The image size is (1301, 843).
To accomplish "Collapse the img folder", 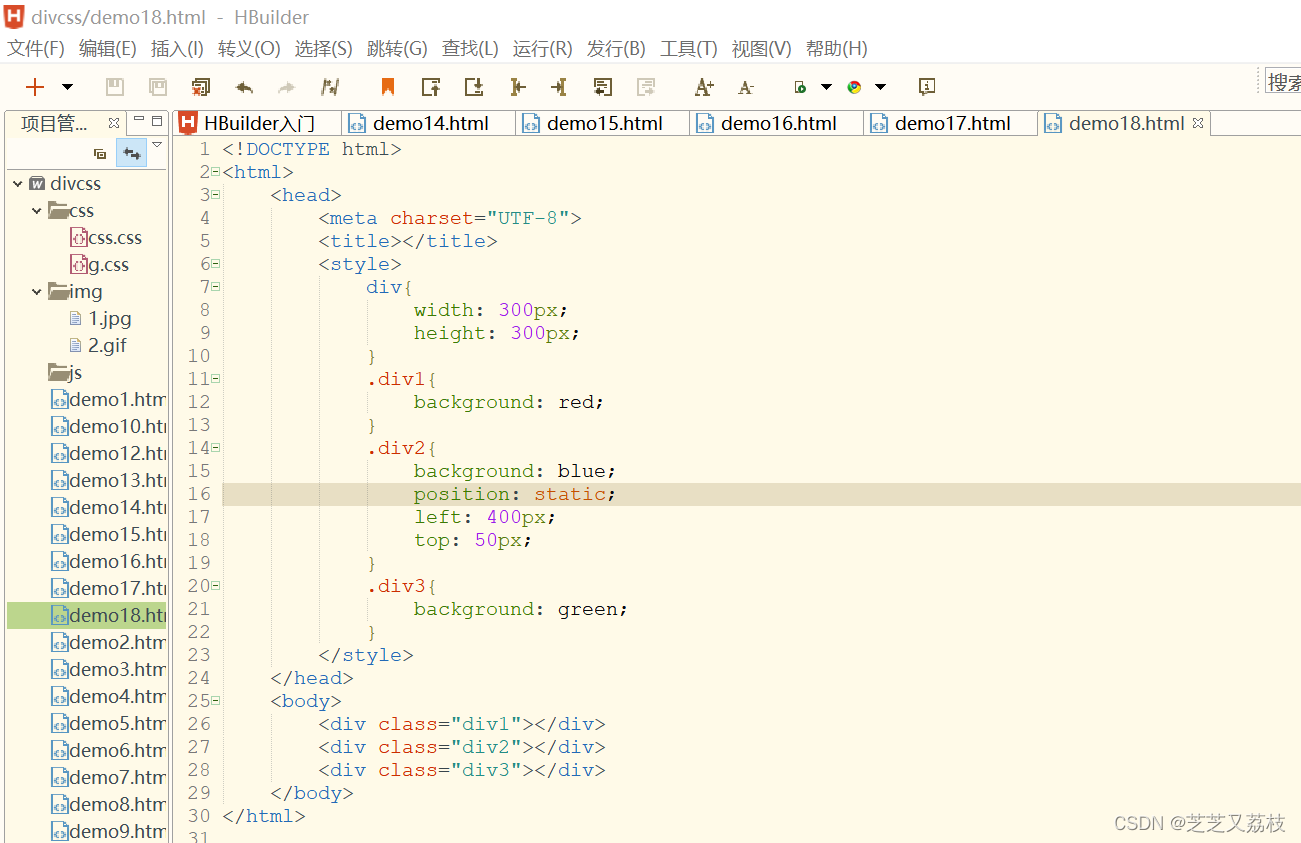I will click(x=37, y=292).
